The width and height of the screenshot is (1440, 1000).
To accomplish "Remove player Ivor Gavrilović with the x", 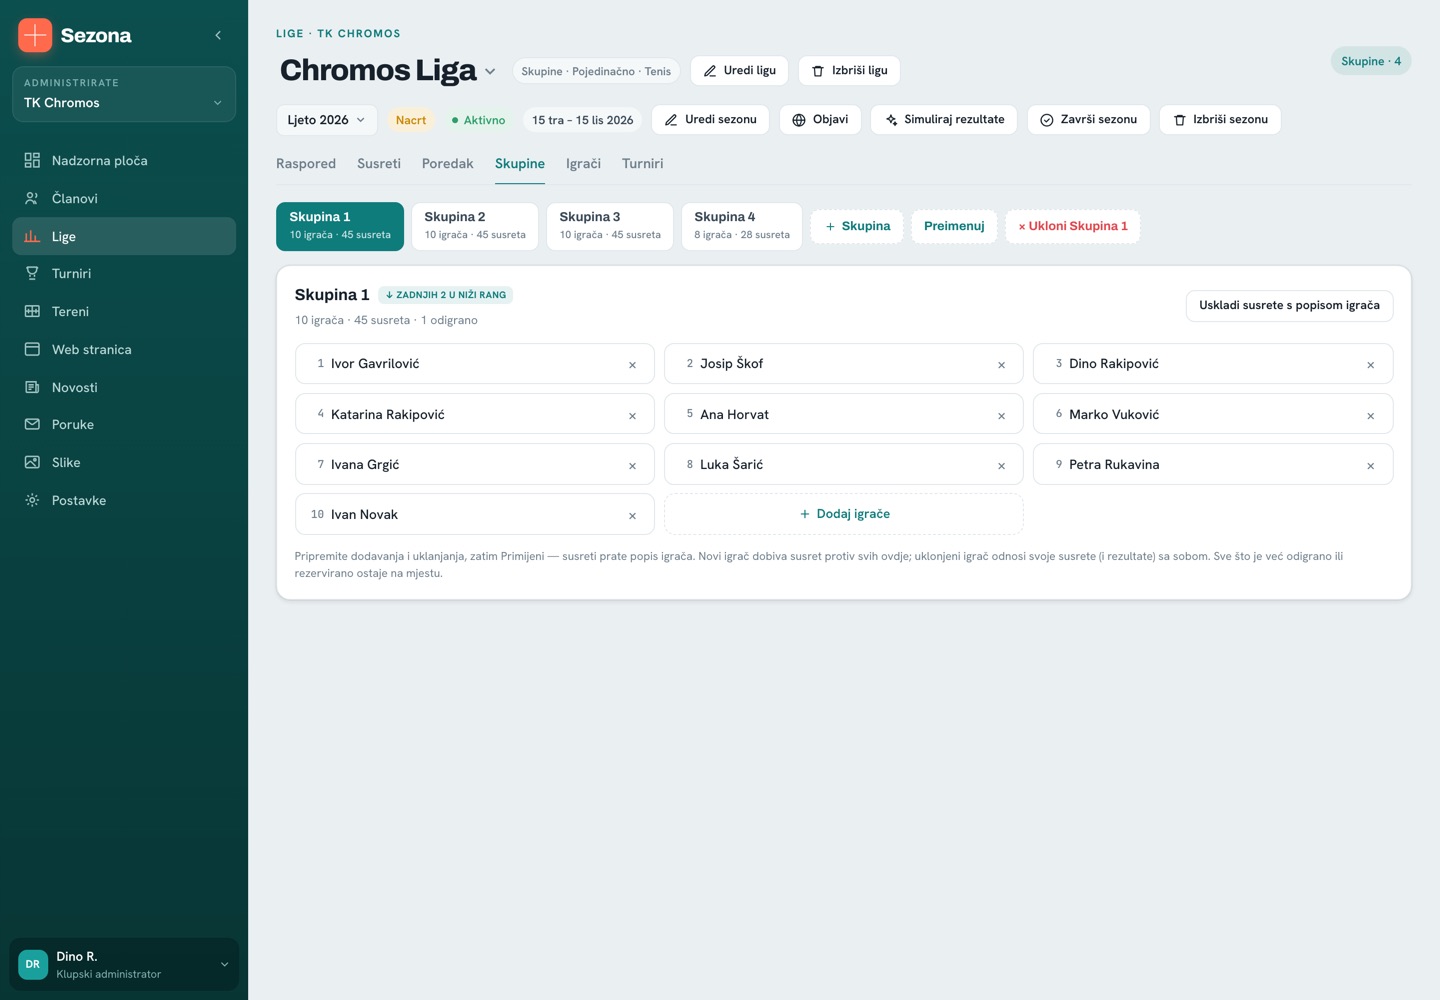I will pyautogui.click(x=632, y=365).
